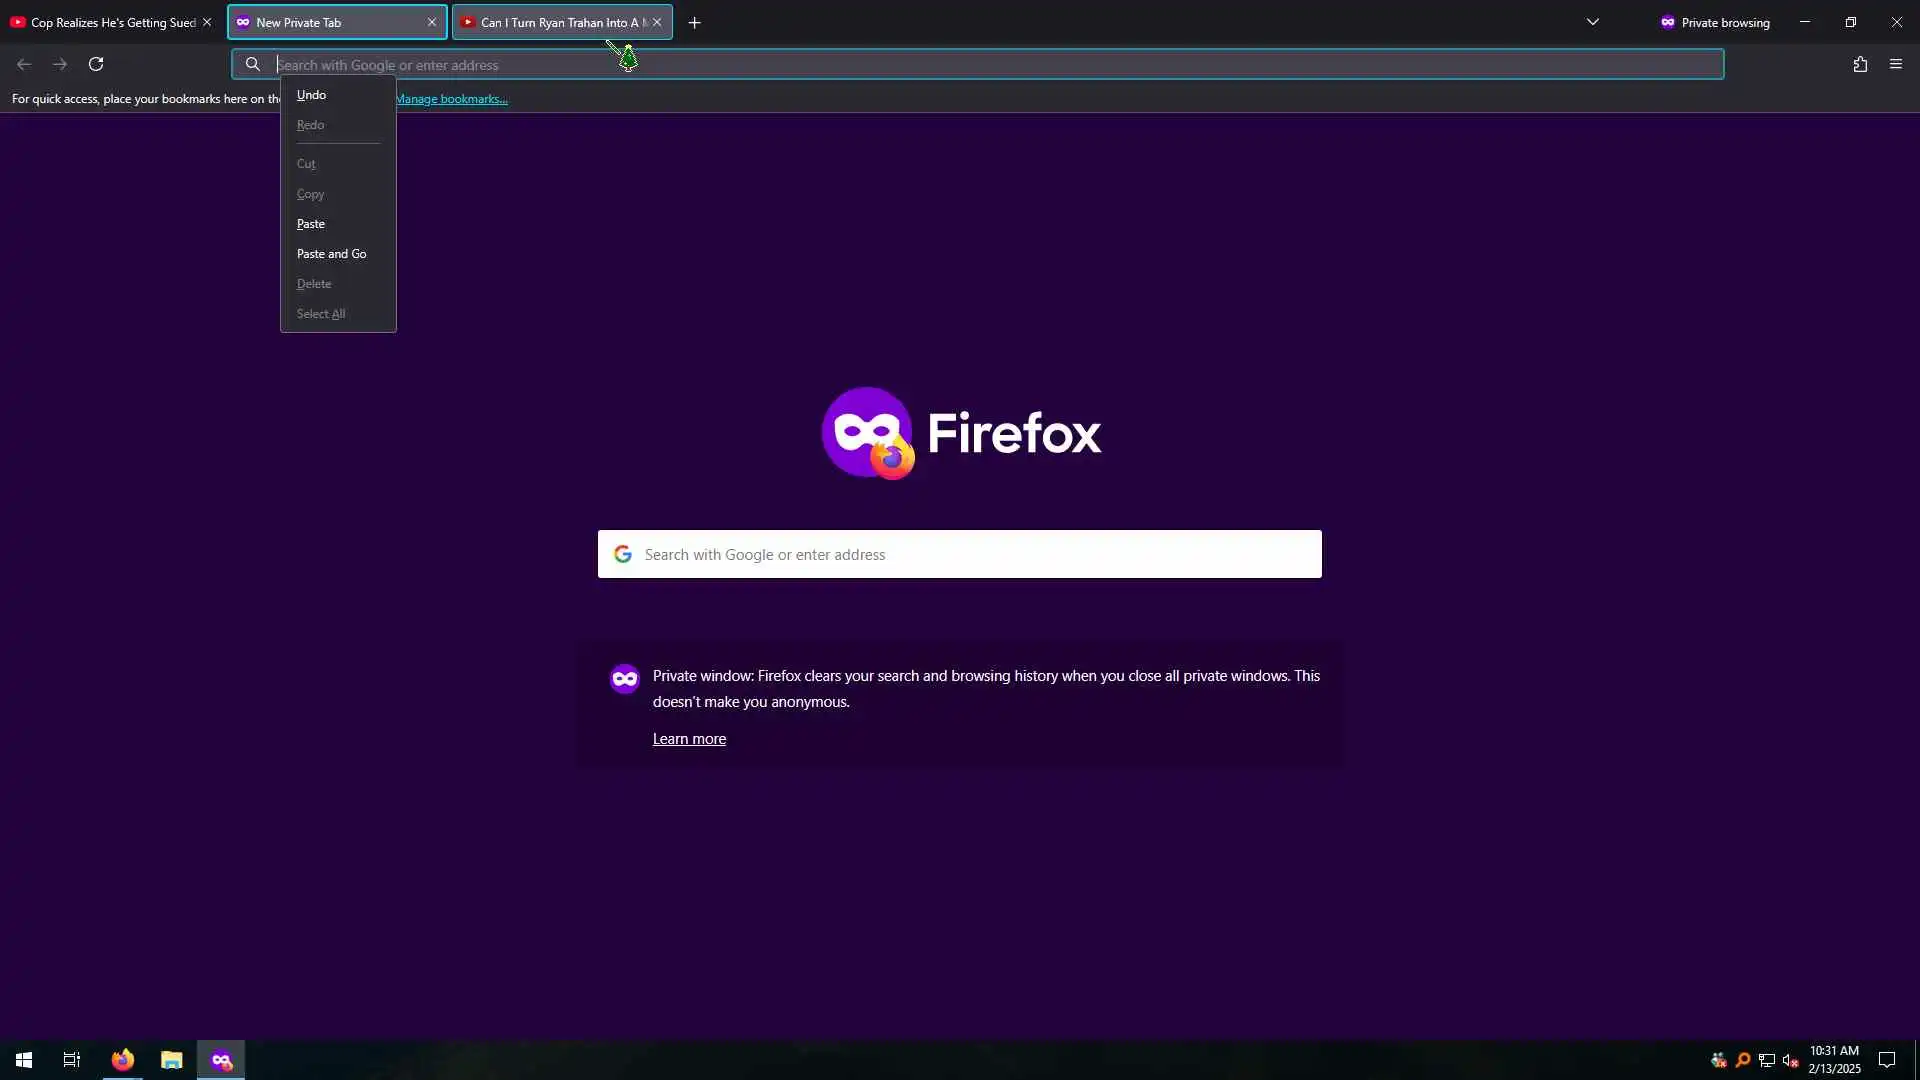
Task: Open the Windows Start menu
Action: 24,1060
